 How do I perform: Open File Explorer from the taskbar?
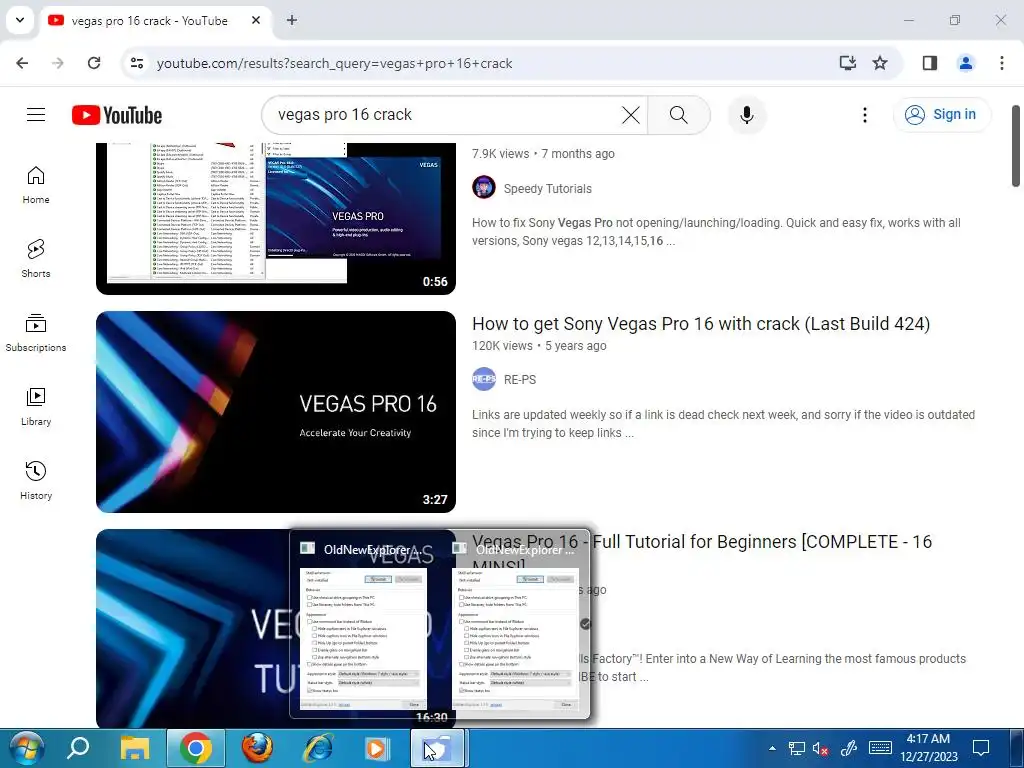click(x=135, y=748)
